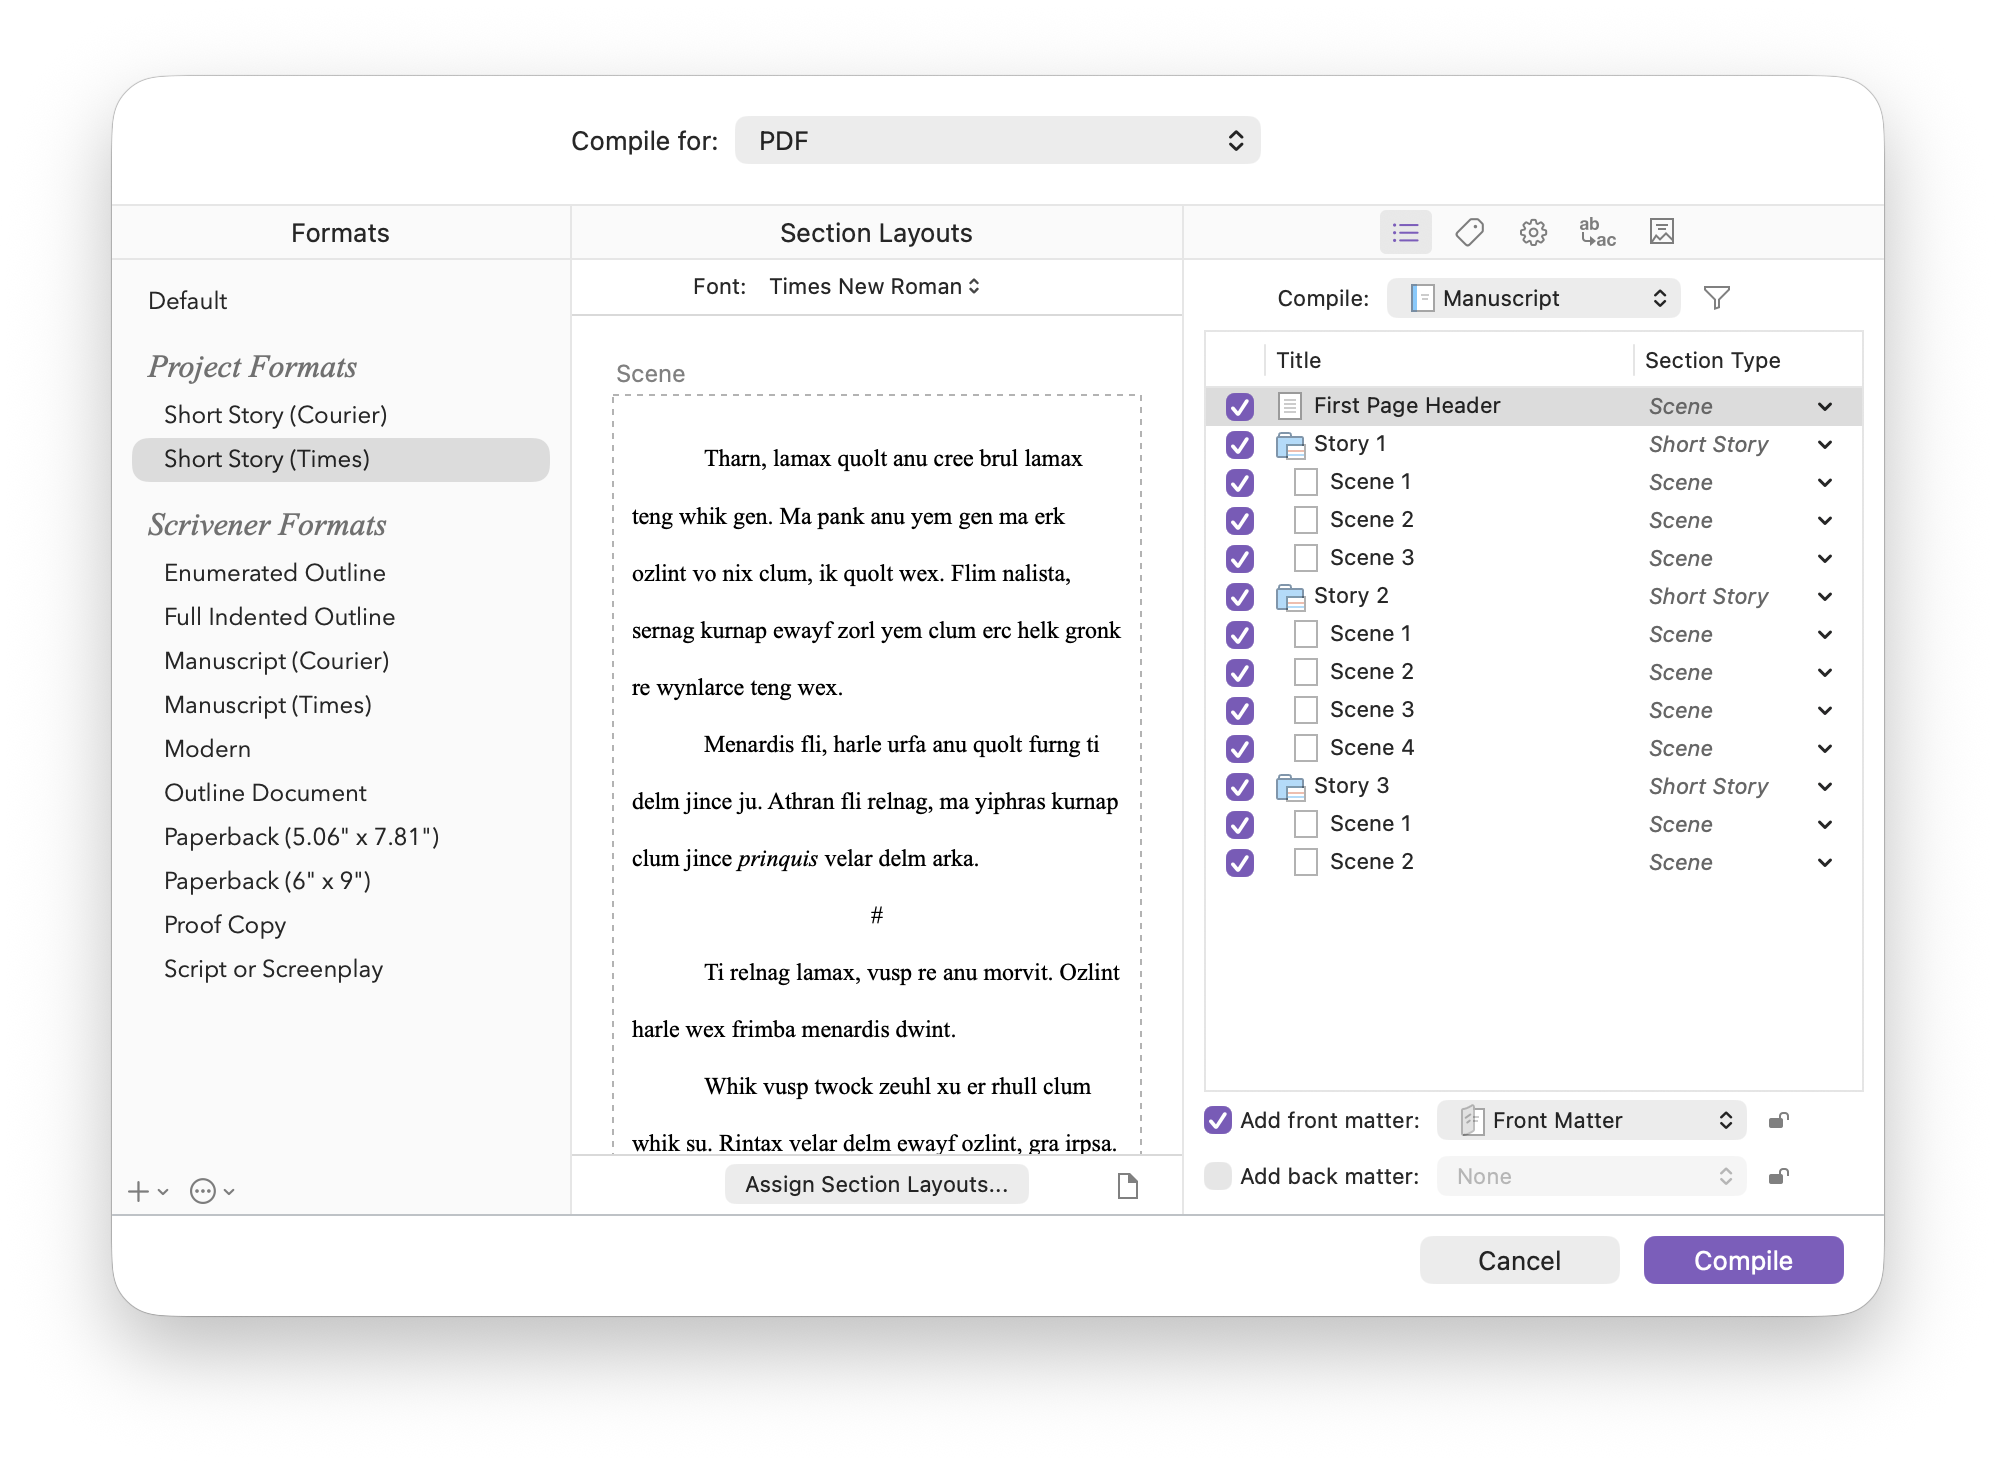1996x1464 pixels.
Task: Open the format actions ellipsis menu
Action: click(x=204, y=1191)
